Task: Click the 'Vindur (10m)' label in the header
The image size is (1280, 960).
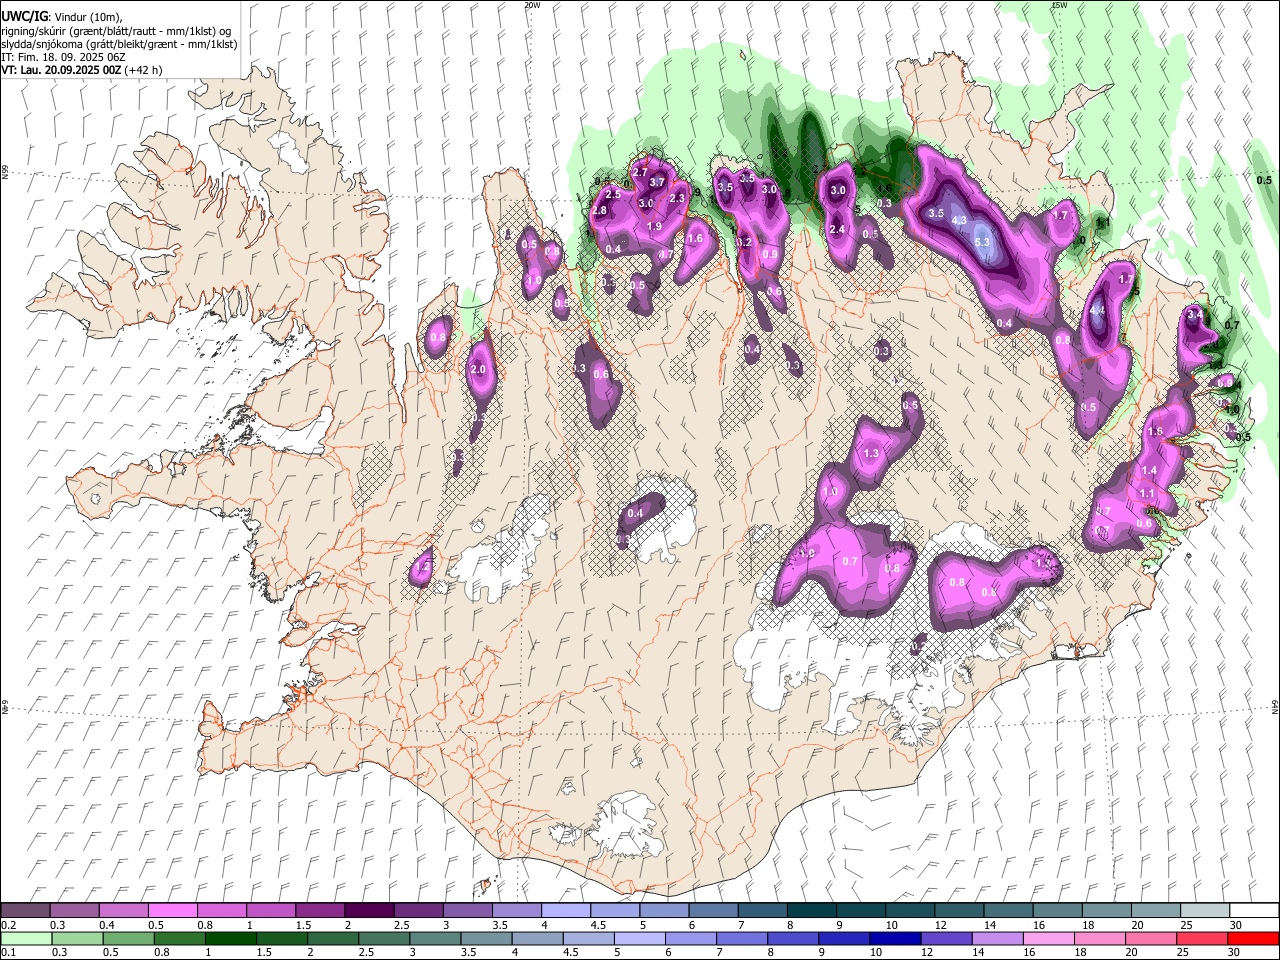Action: point(85,17)
